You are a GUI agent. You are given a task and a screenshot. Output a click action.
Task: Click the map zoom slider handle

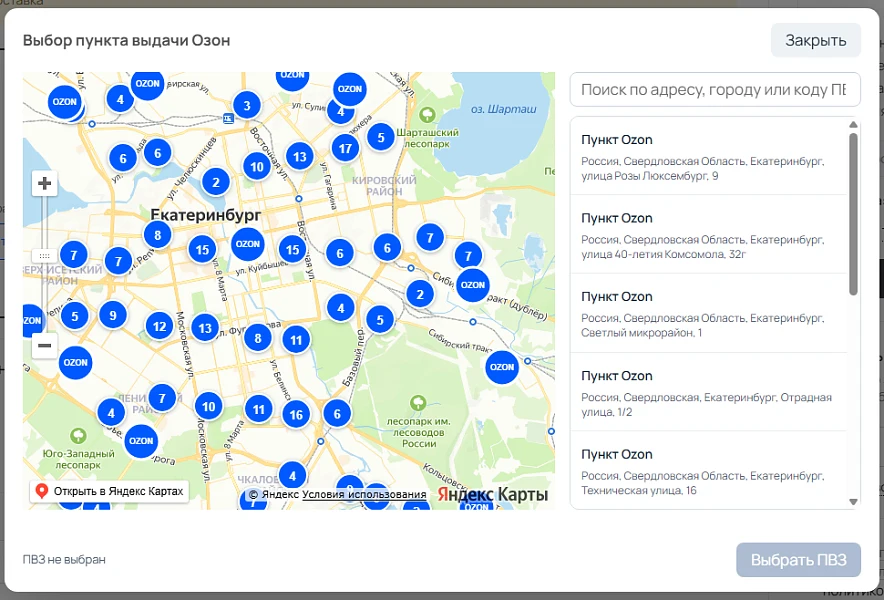45,256
